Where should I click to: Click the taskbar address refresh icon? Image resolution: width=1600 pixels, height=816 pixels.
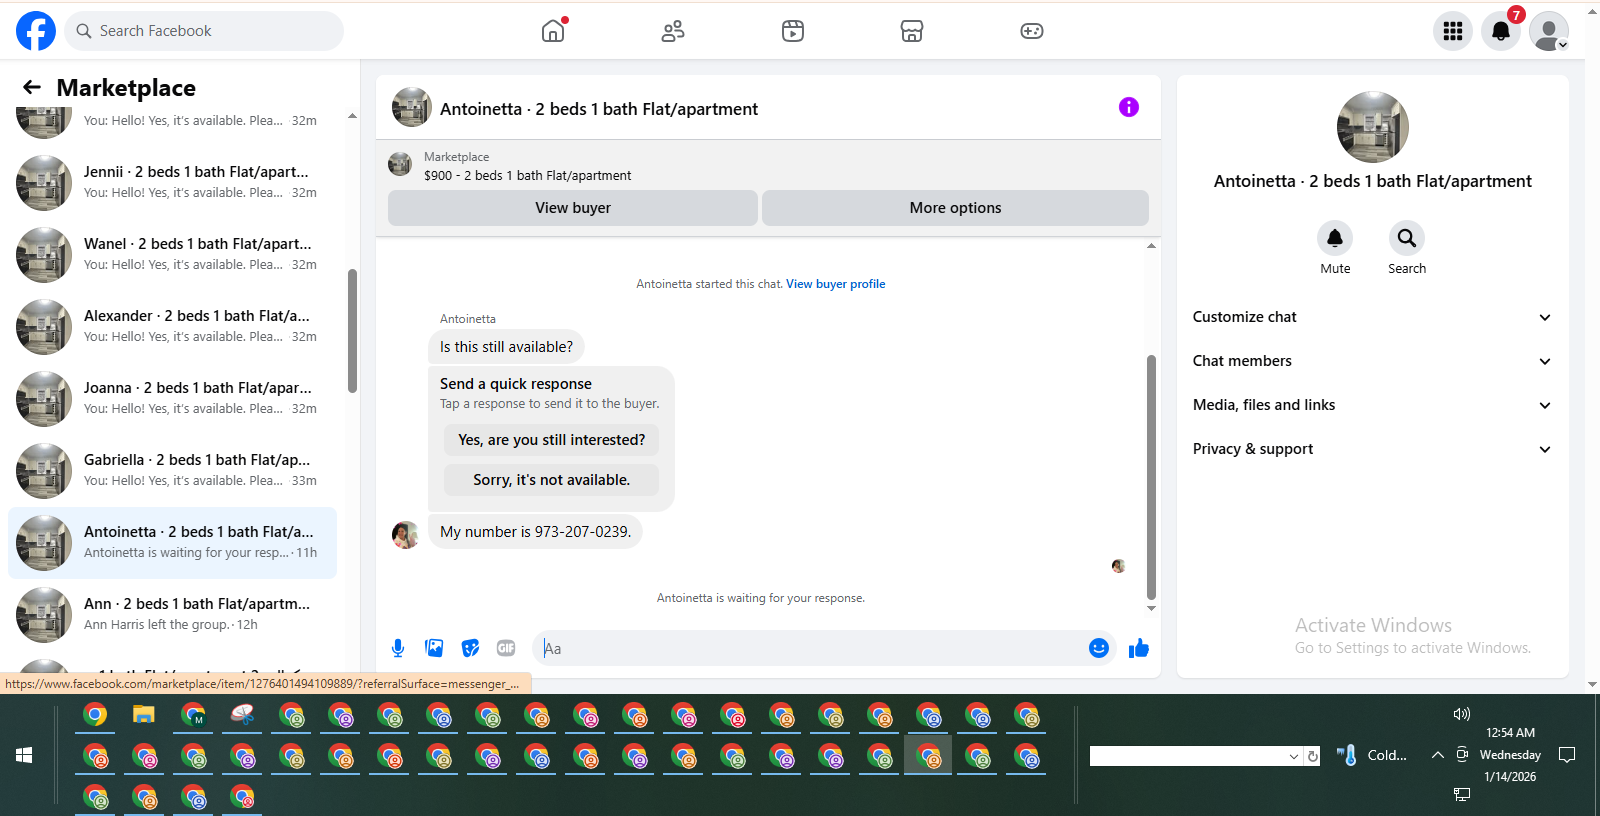pyautogui.click(x=1313, y=756)
